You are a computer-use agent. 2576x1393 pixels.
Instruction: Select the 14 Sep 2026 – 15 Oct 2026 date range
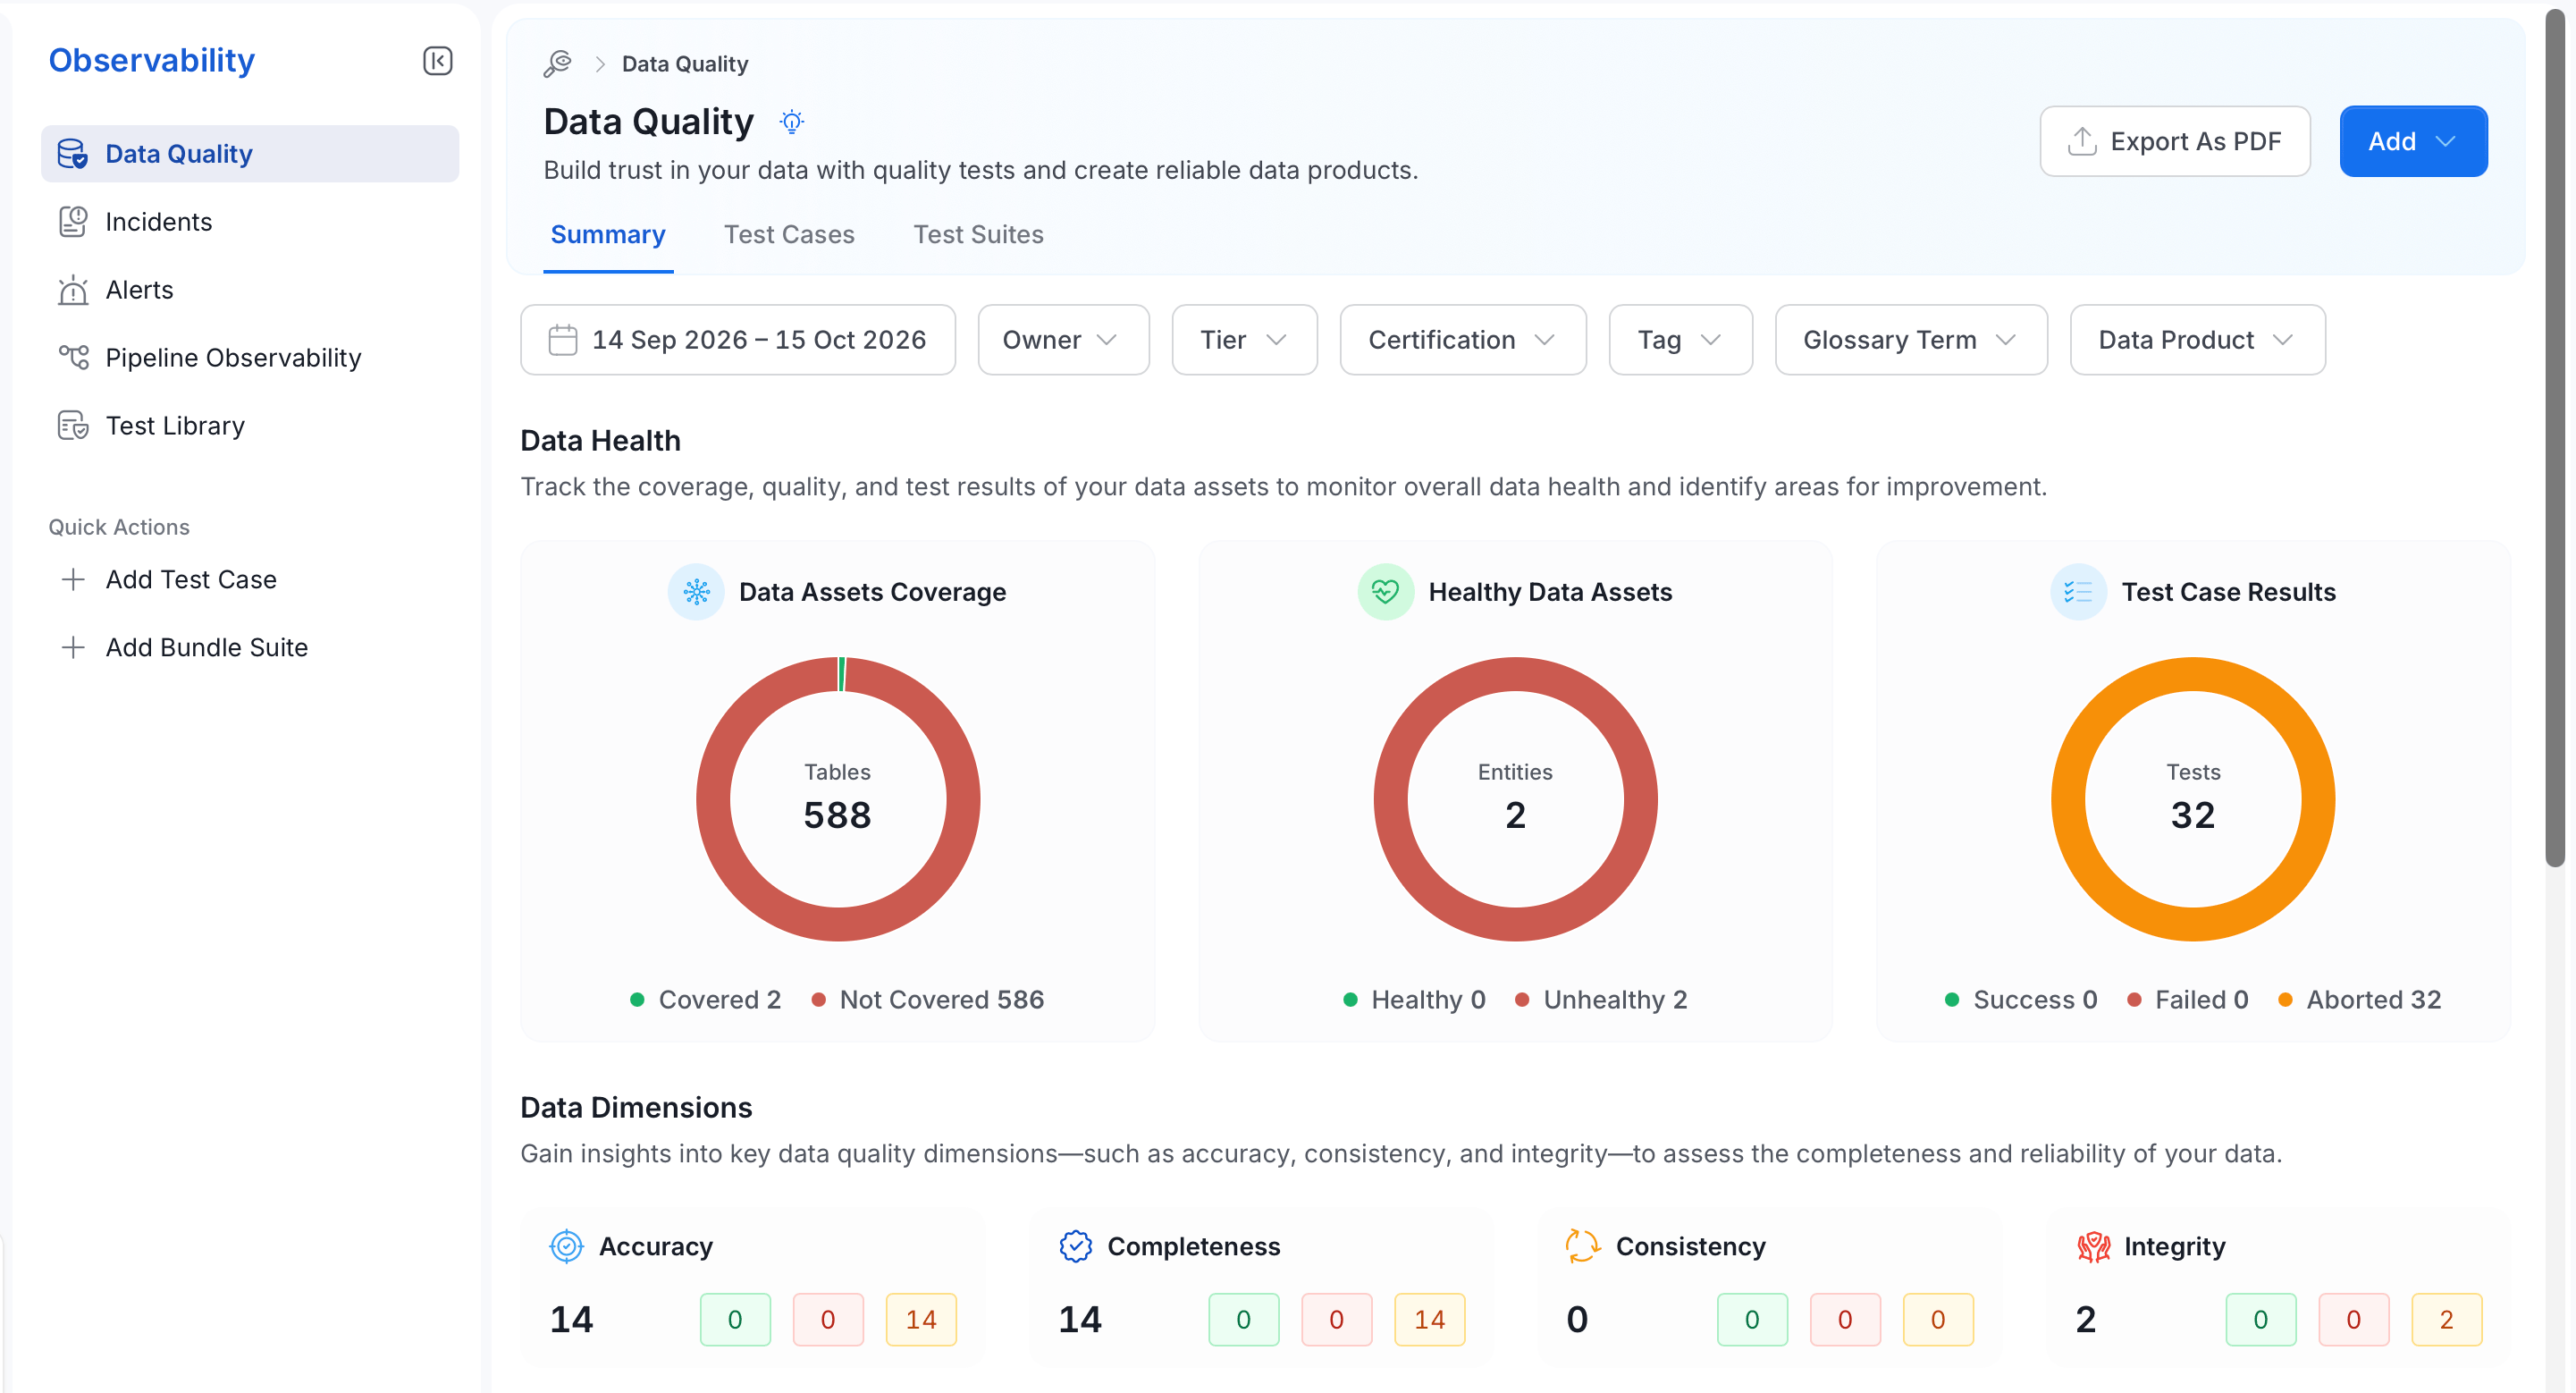[x=737, y=340]
